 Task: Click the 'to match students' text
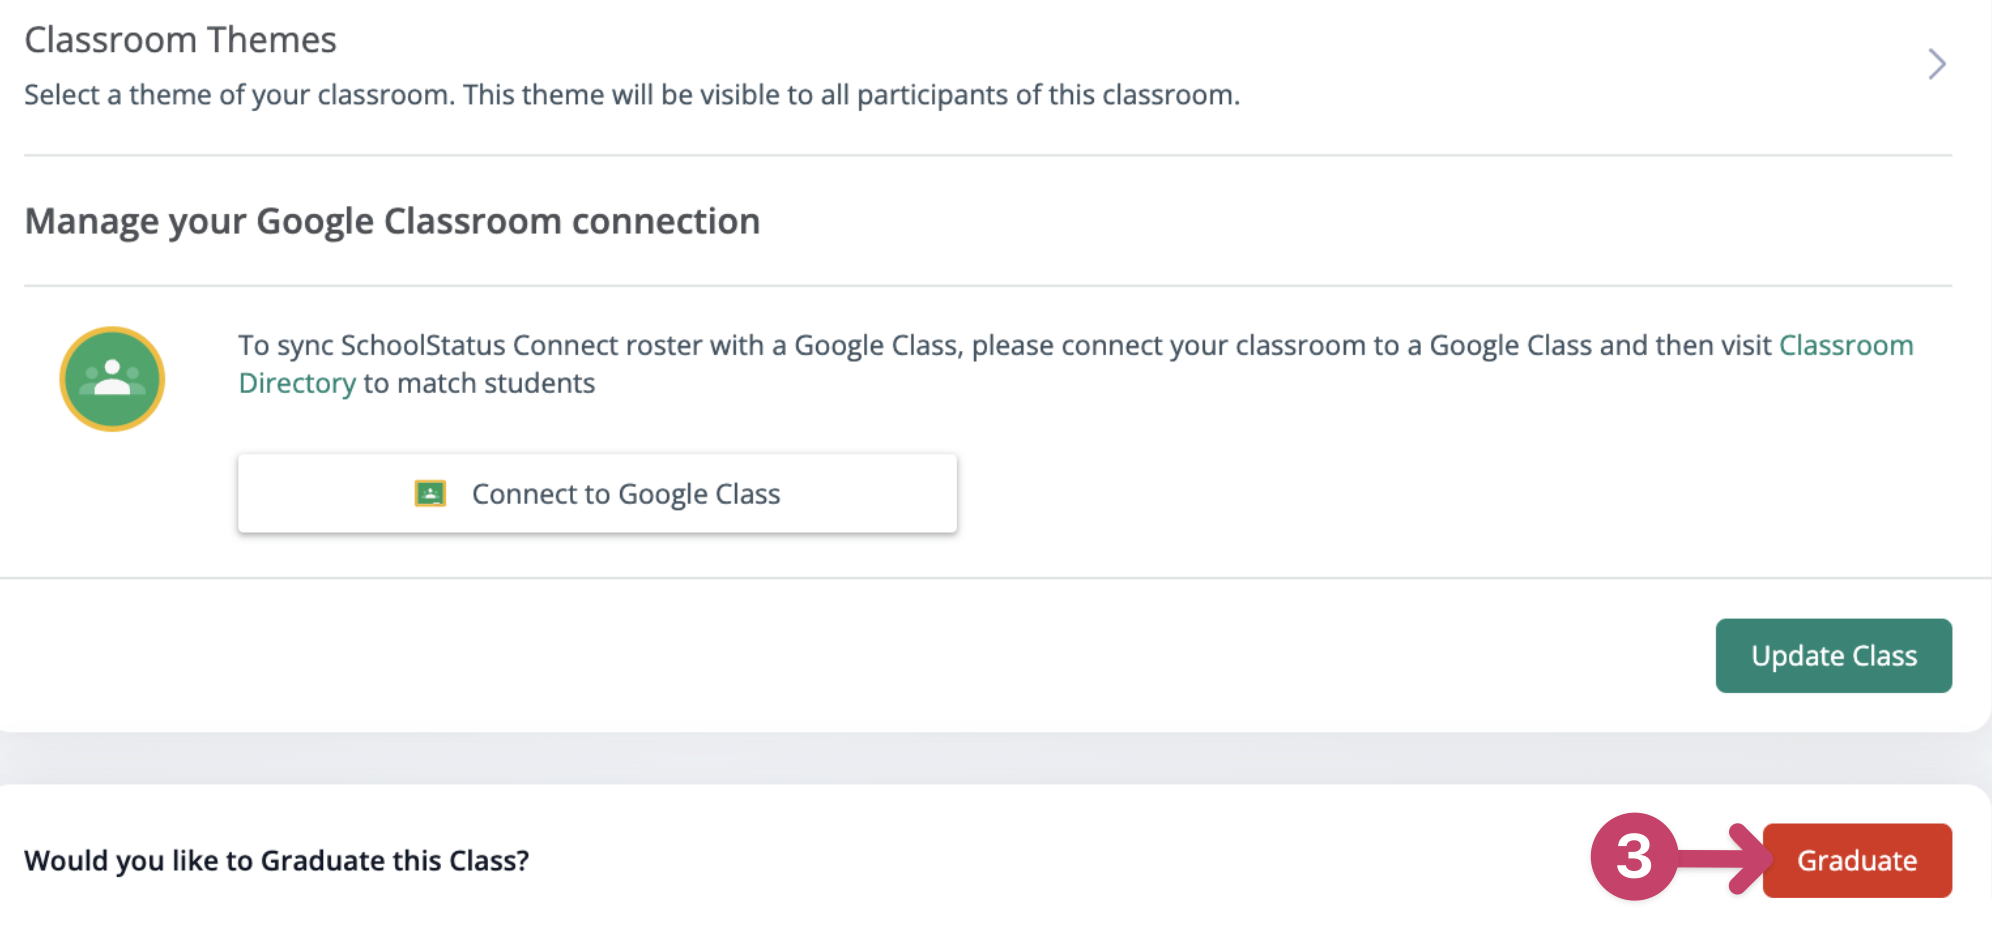(479, 383)
